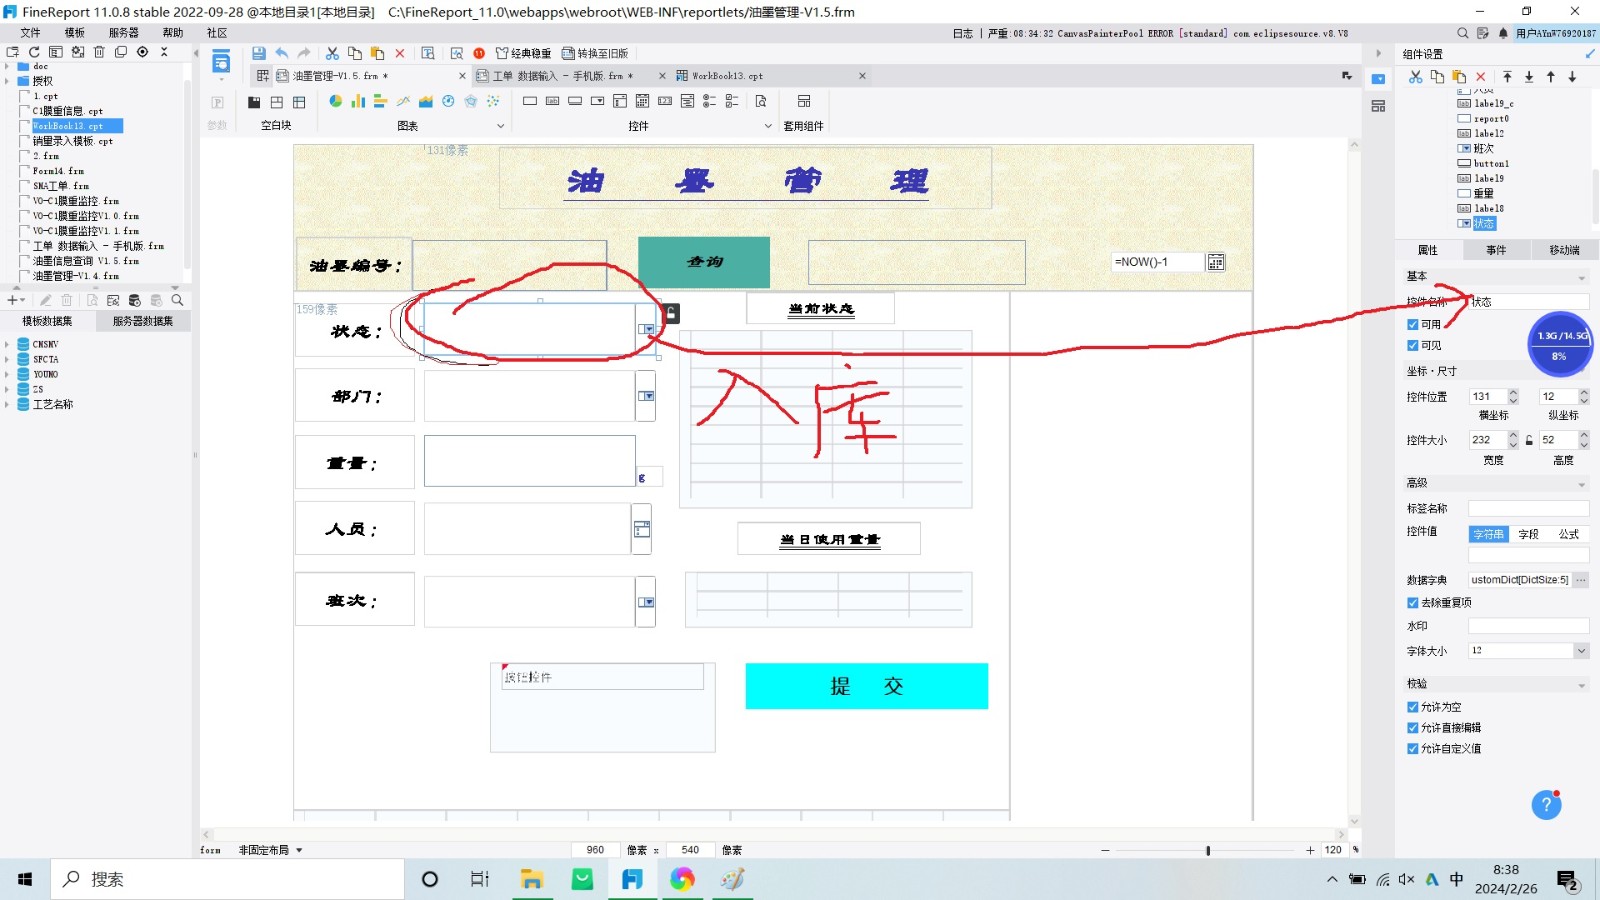Expand the 图表 chart gallery arrow

[x=501, y=126]
